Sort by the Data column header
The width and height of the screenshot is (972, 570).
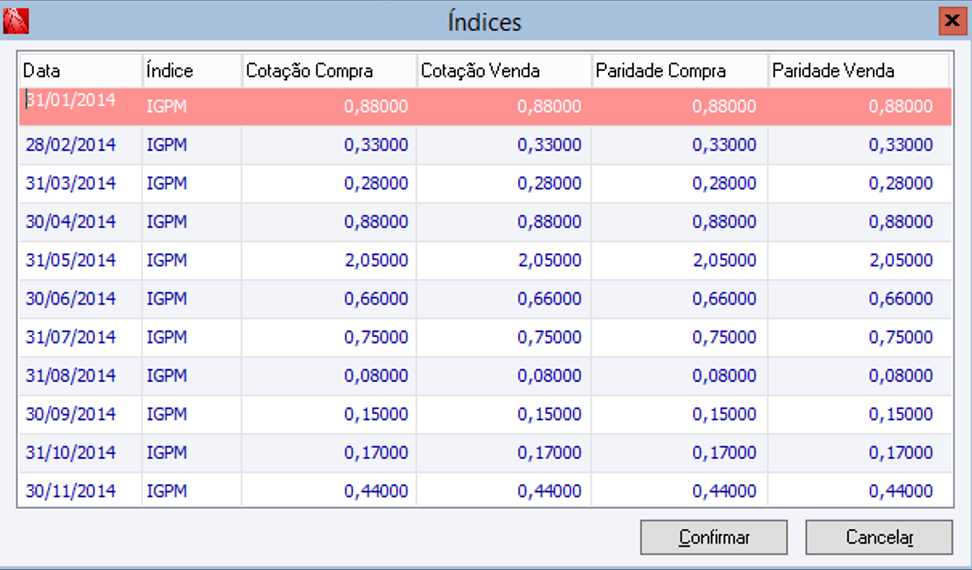point(81,71)
